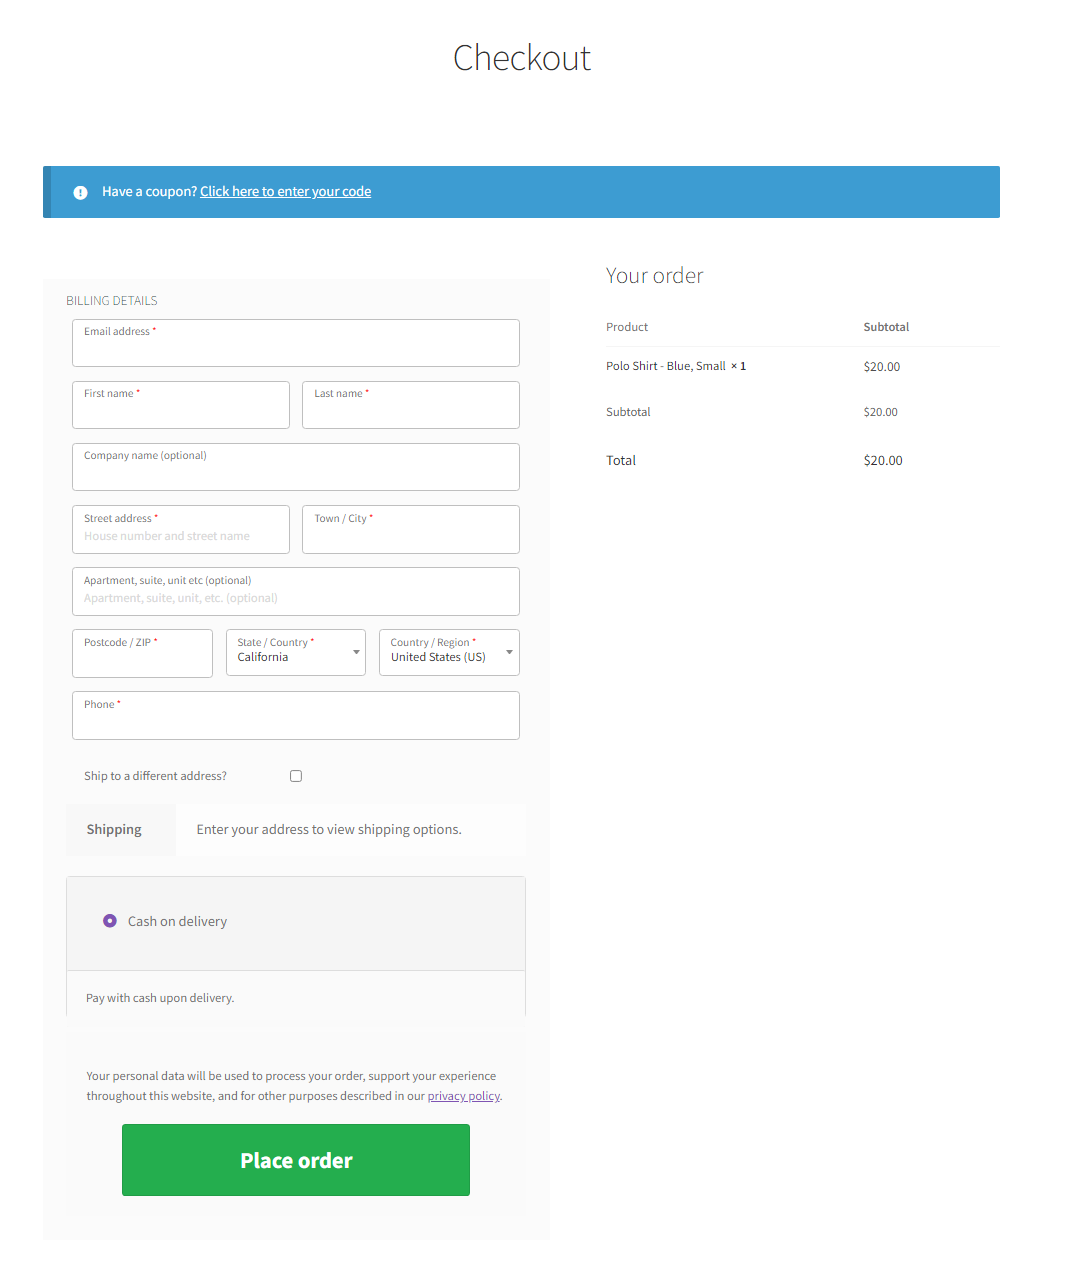1081x1266 pixels.
Task: Focus the Email address field
Action: pyautogui.click(x=296, y=343)
